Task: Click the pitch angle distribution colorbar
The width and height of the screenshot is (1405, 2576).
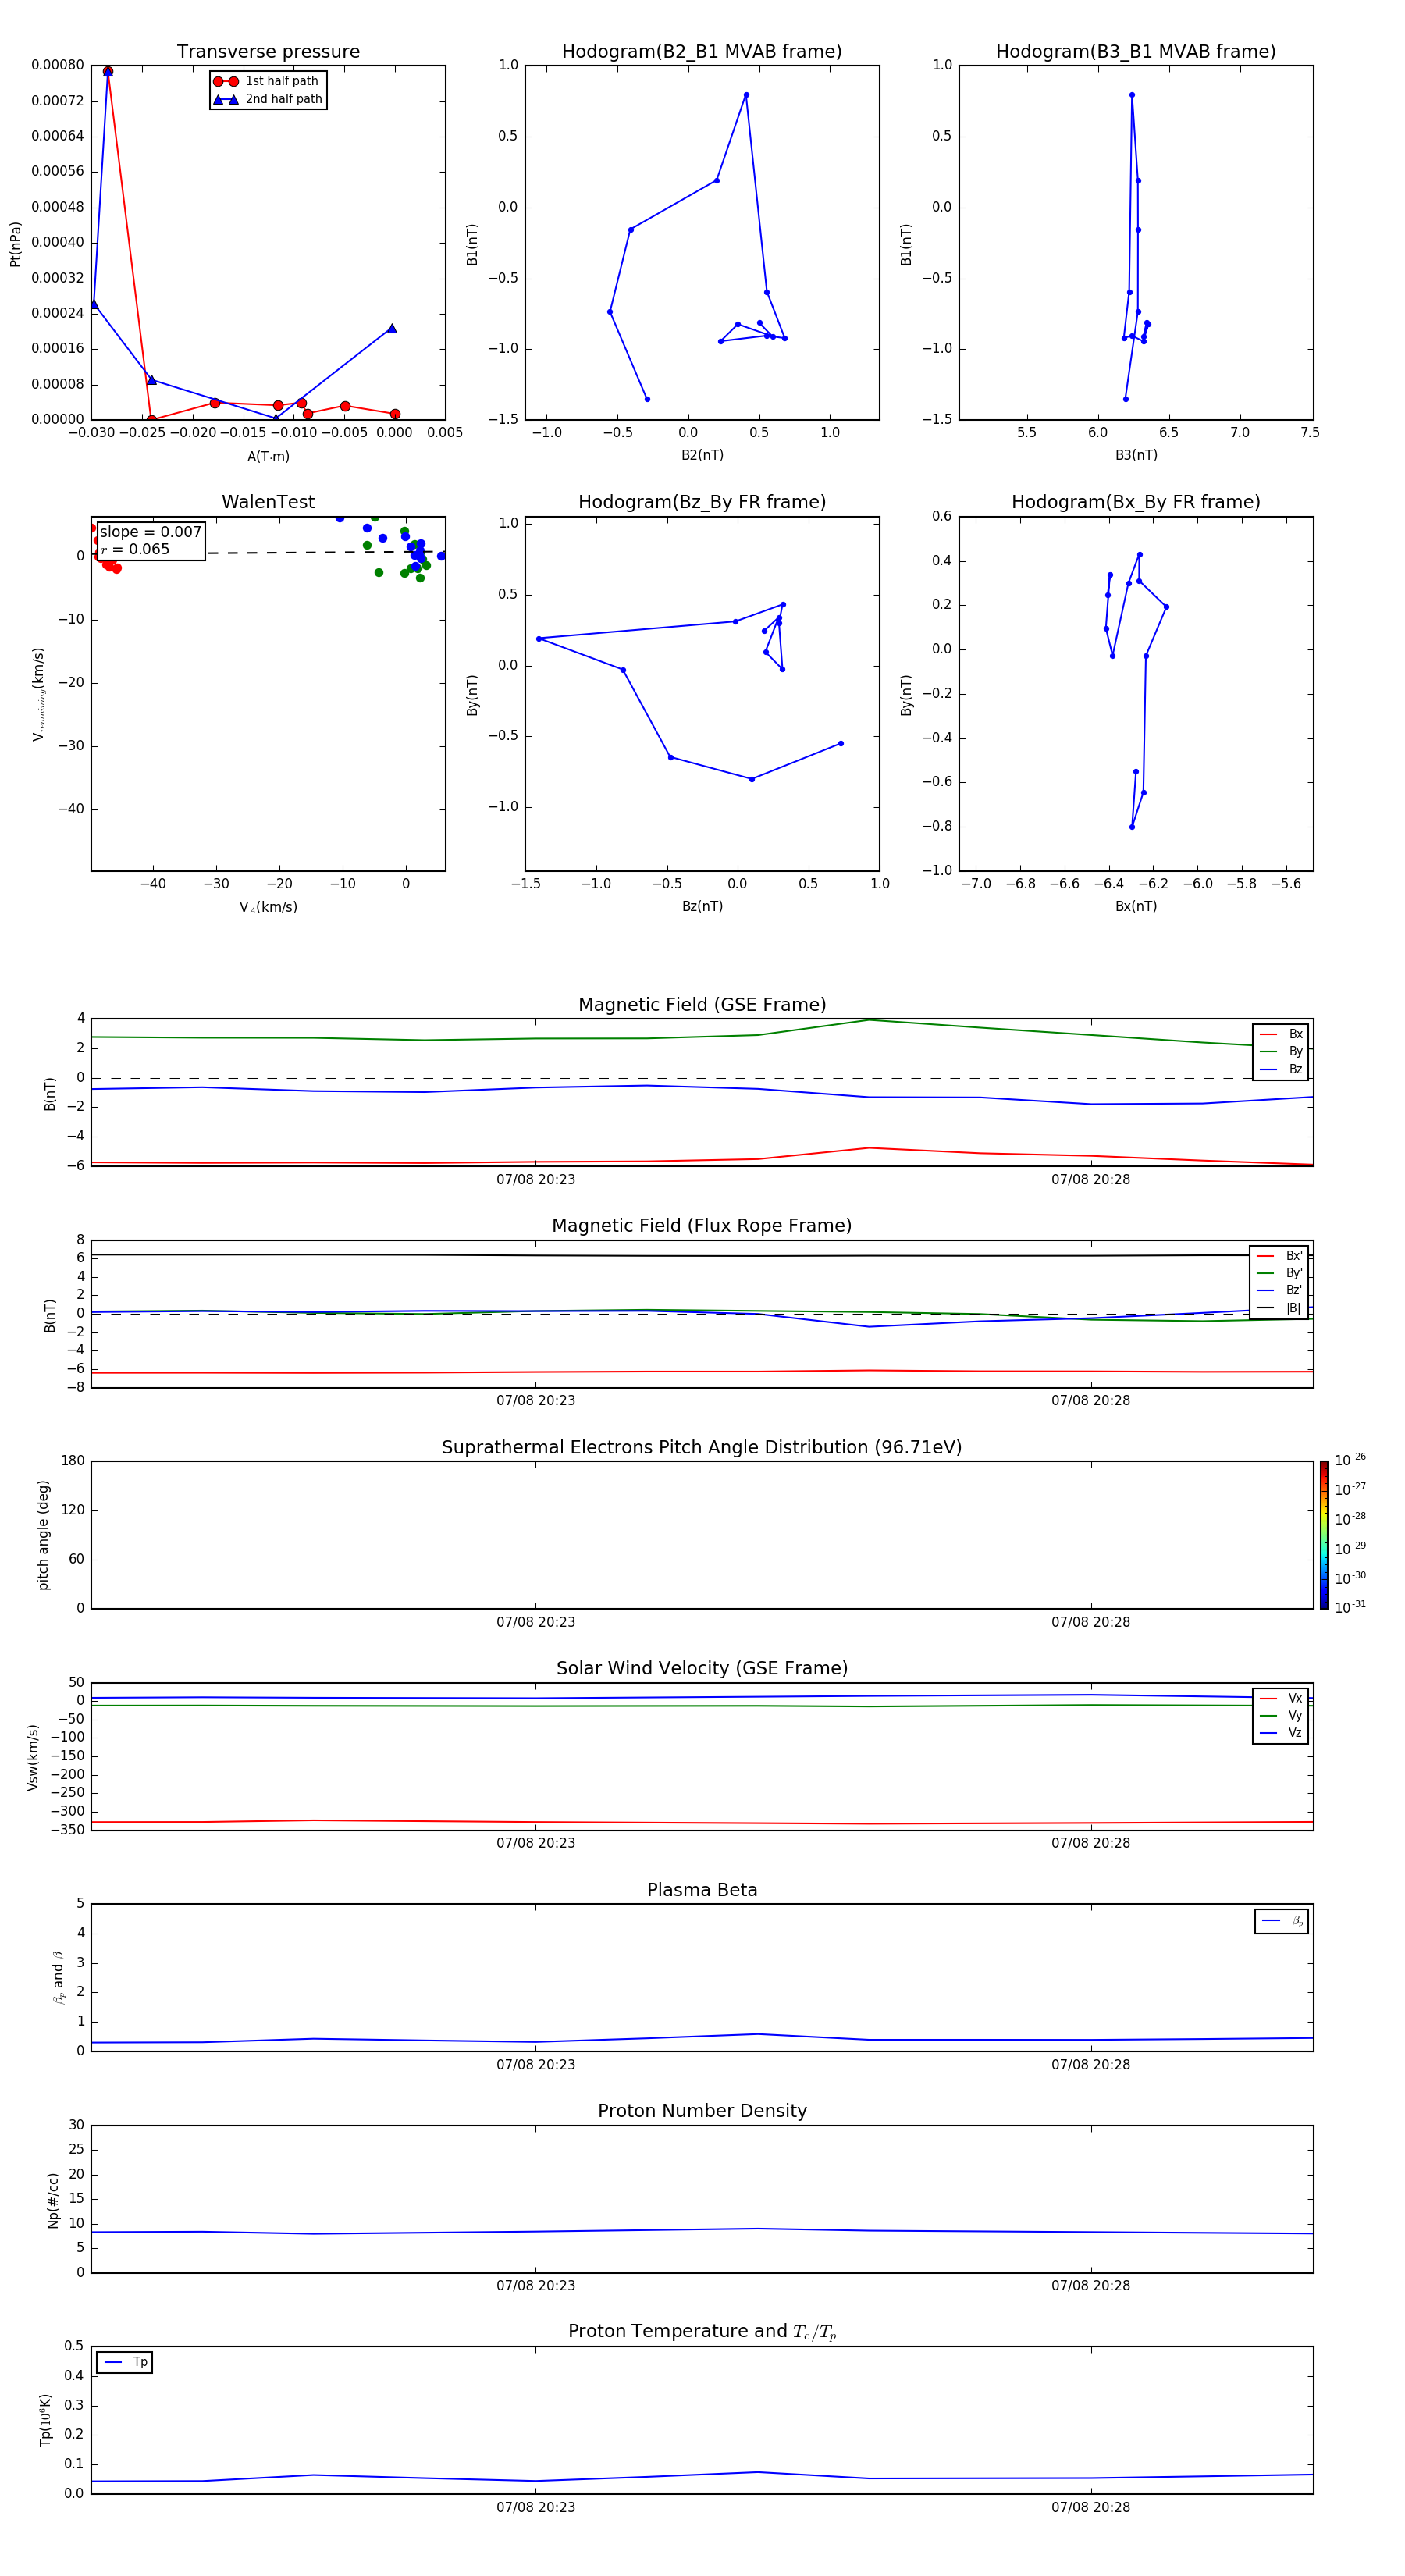Action: point(1323,1534)
